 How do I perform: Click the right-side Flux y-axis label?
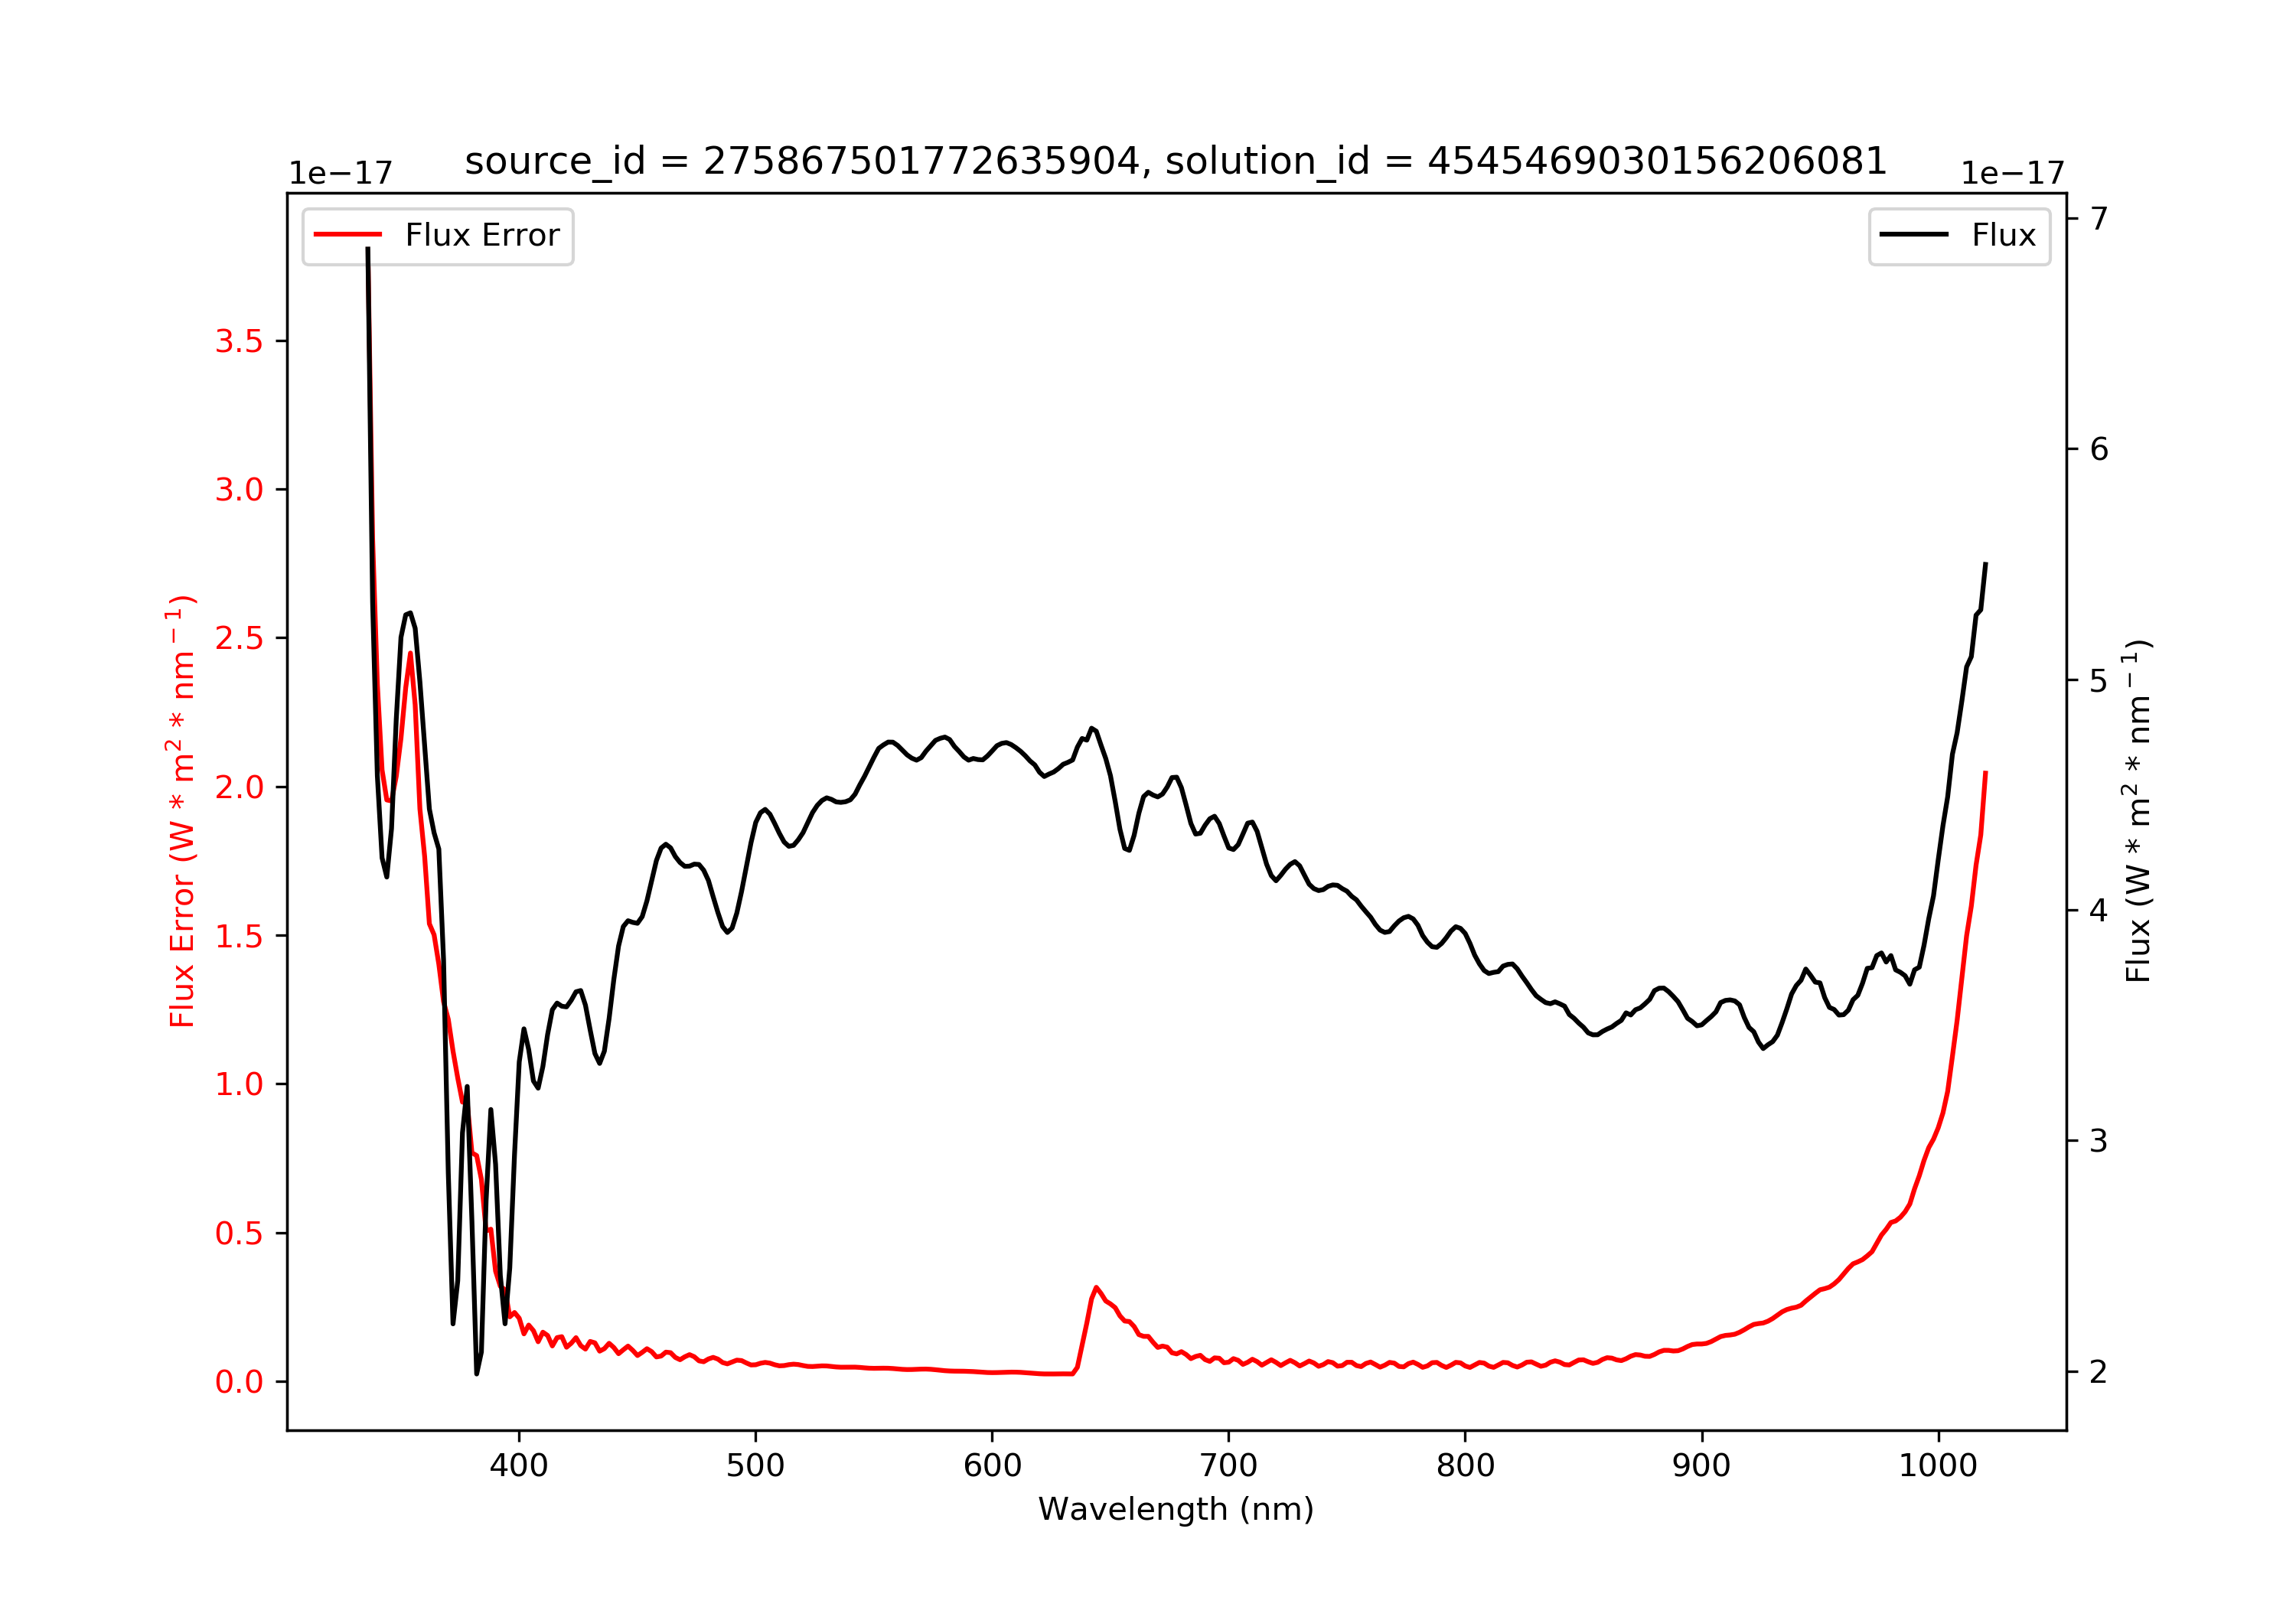pos(2138,811)
